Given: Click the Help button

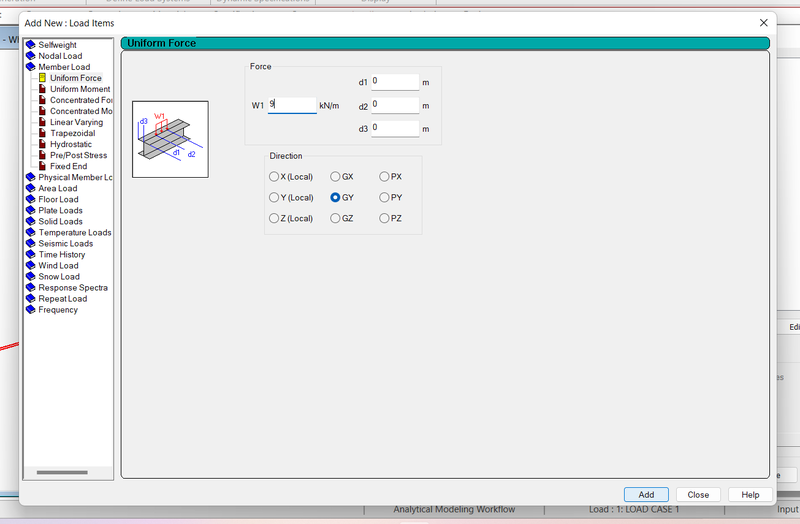Looking at the screenshot, I should point(750,494).
